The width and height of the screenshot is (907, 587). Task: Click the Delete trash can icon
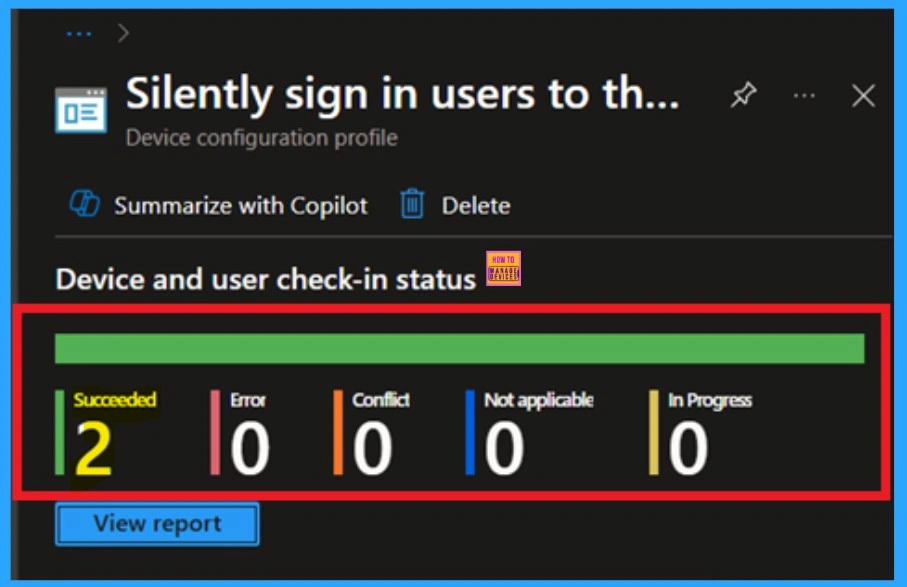pos(412,204)
